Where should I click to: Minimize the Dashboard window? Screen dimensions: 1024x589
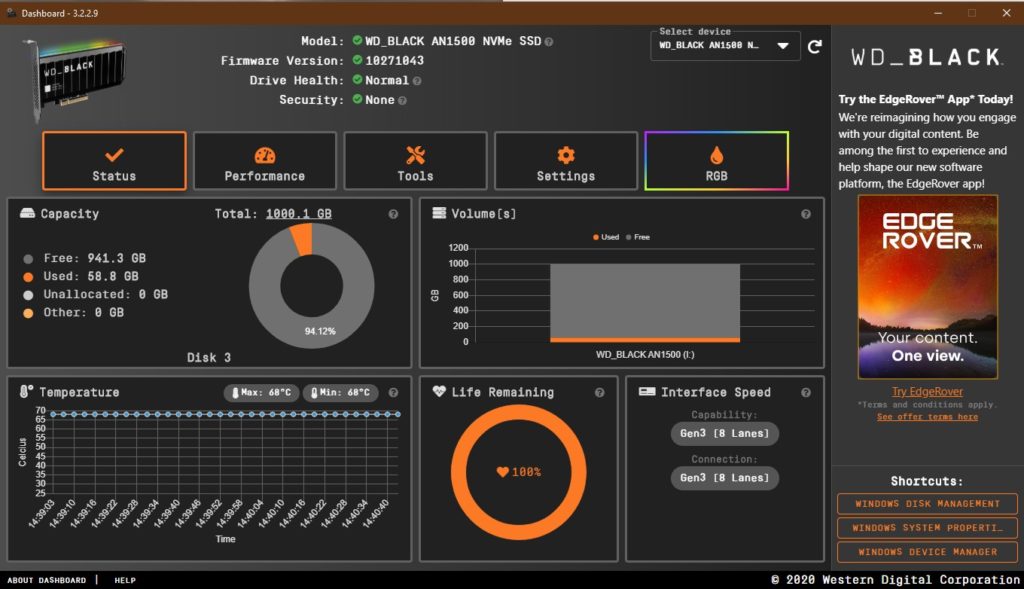pos(938,13)
